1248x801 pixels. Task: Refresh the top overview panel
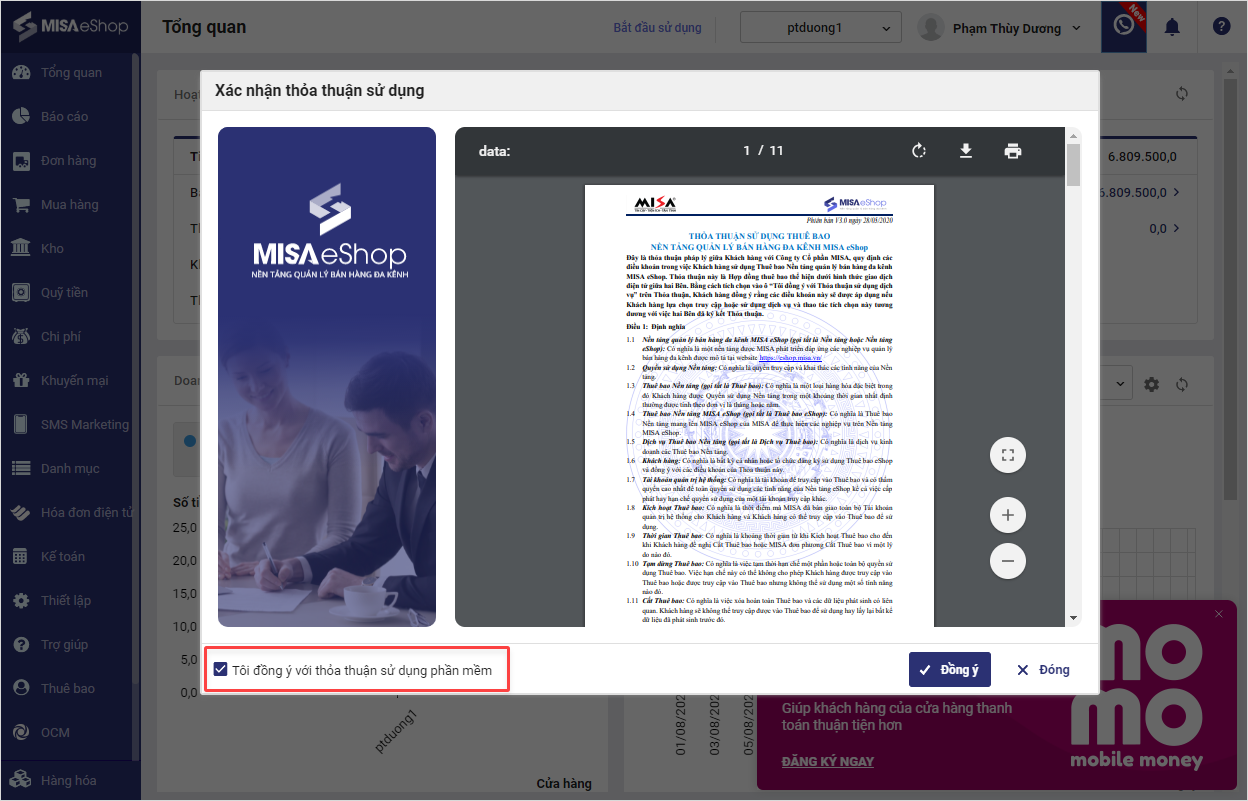coord(1182,93)
